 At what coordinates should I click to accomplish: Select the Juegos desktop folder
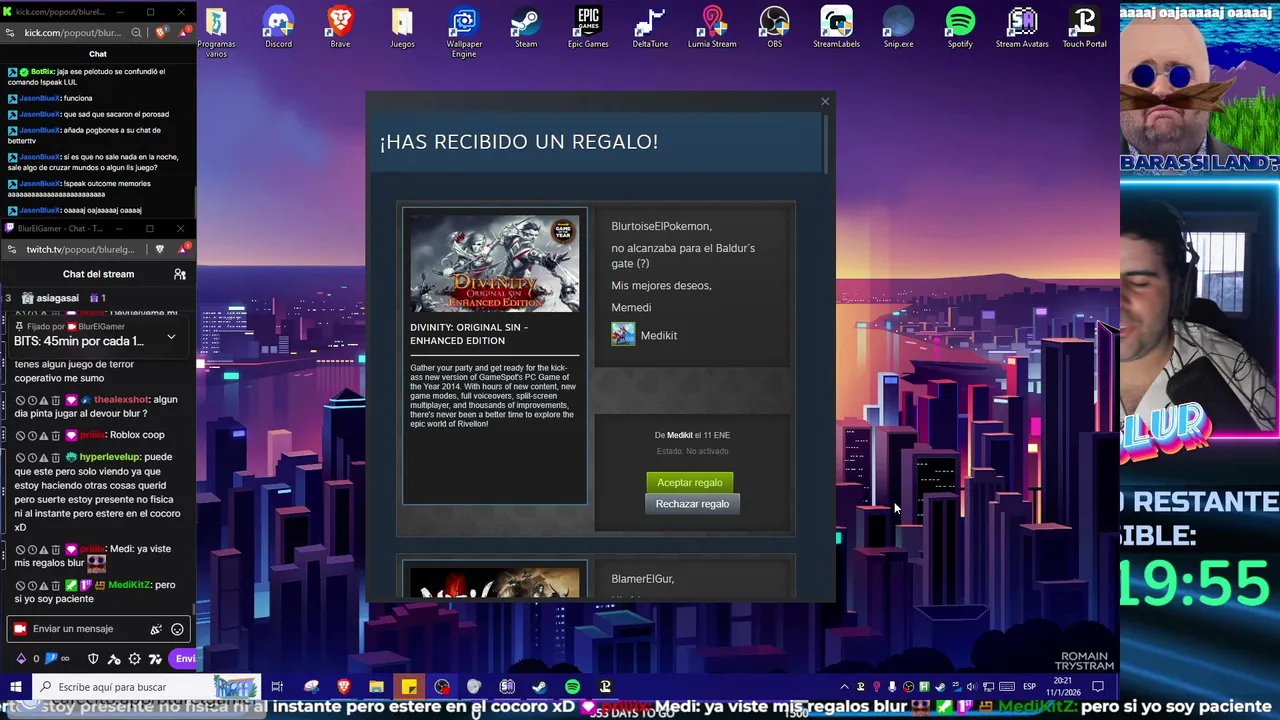402,27
